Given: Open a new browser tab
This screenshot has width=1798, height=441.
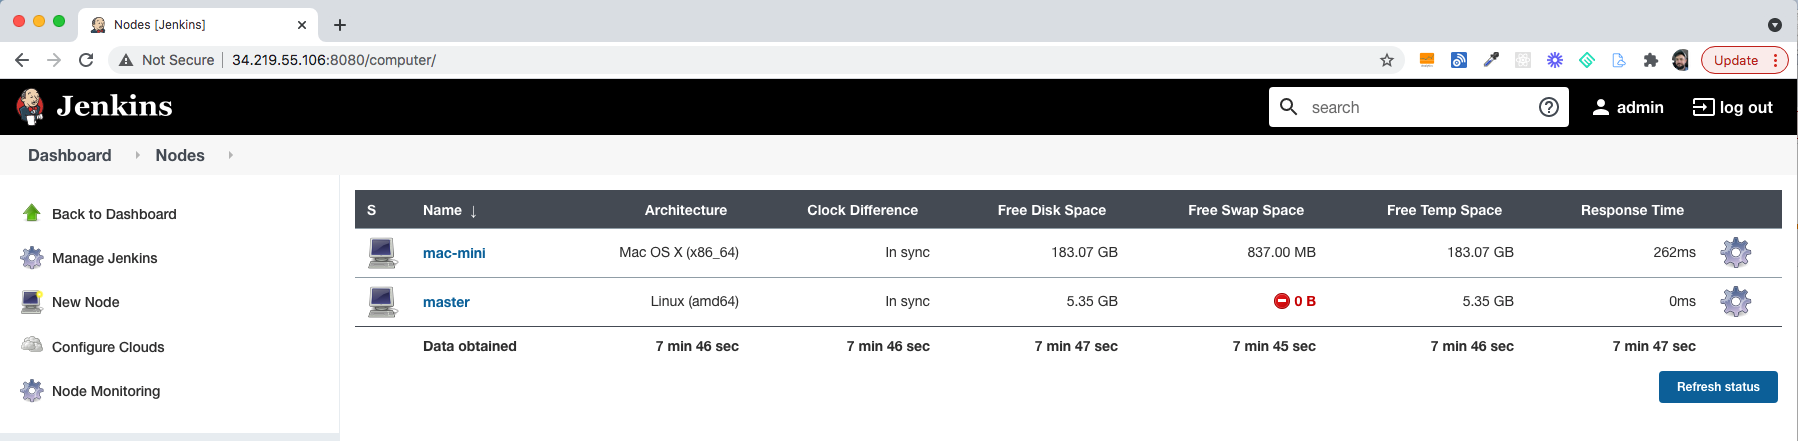Looking at the screenshot, I should [340, 25].
